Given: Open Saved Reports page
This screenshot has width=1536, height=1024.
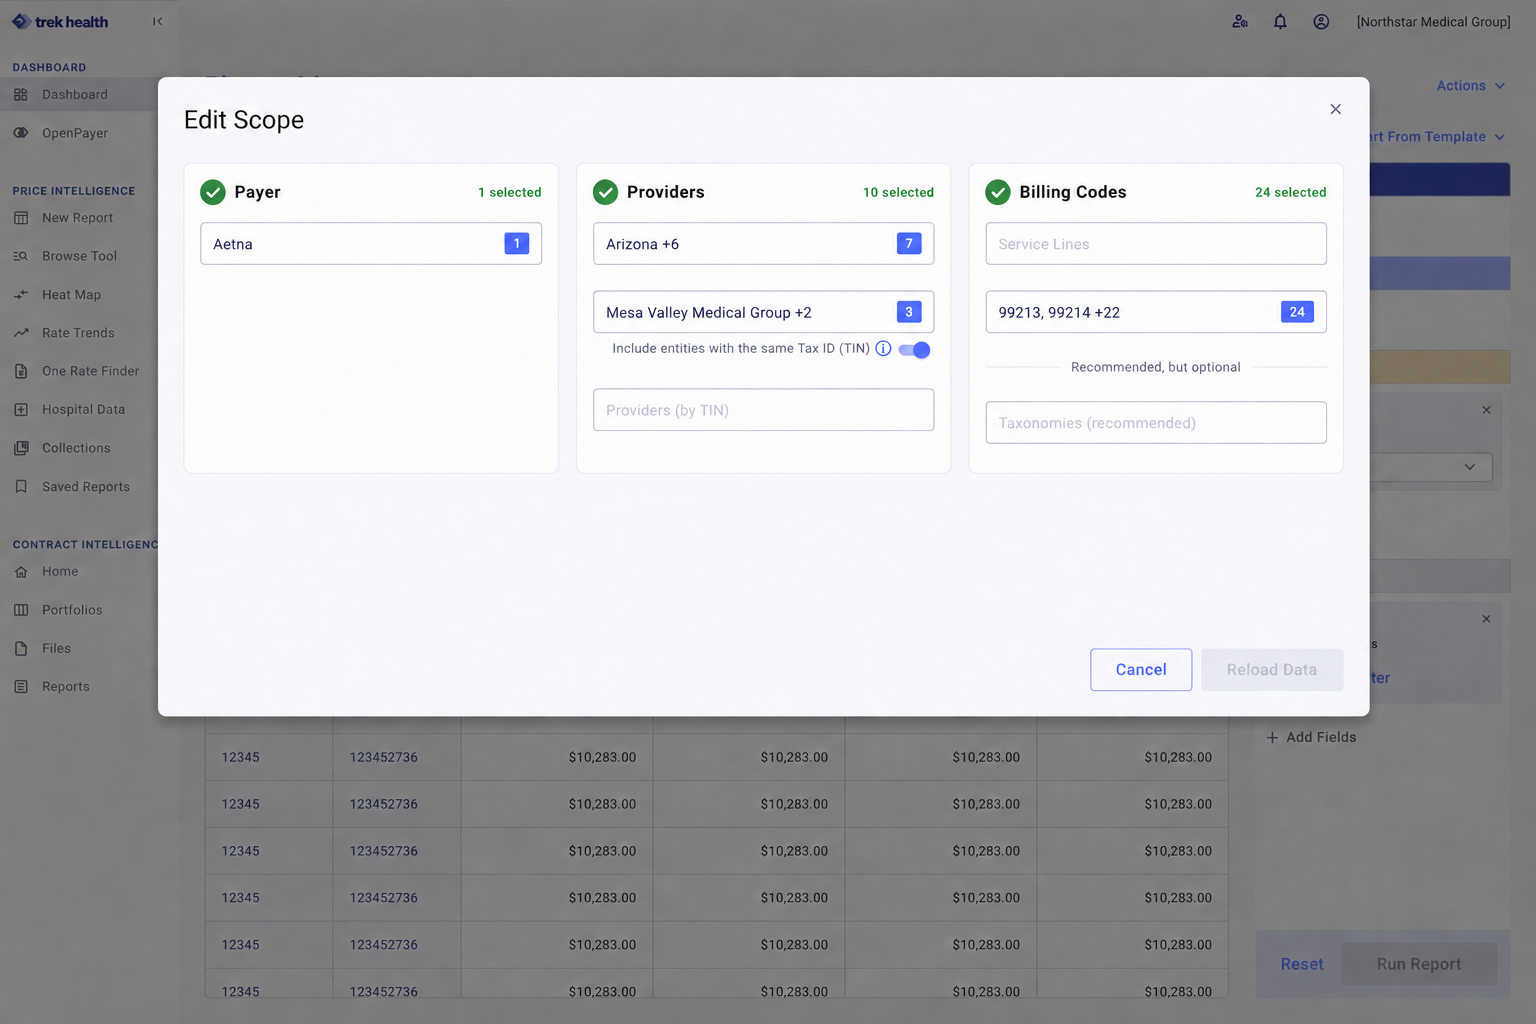Looking at the screenshot, I should (86, 487).
